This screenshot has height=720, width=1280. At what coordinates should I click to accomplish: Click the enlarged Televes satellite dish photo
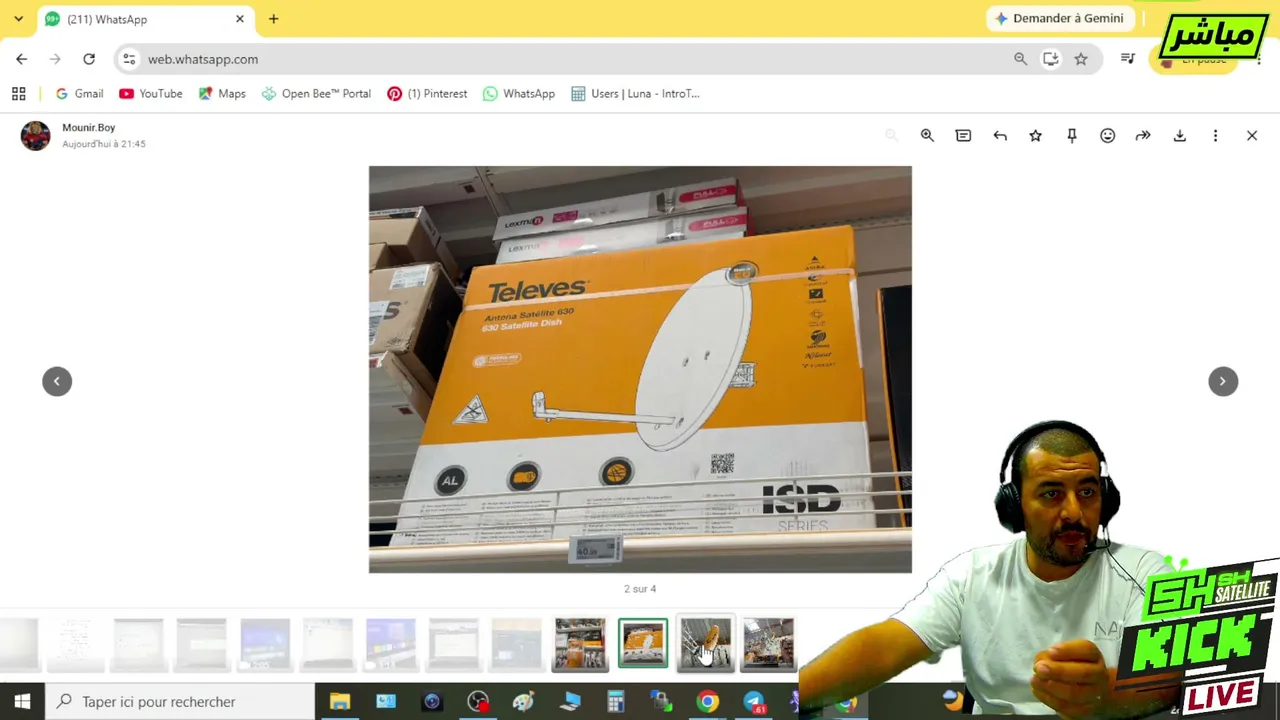(640, 369)
